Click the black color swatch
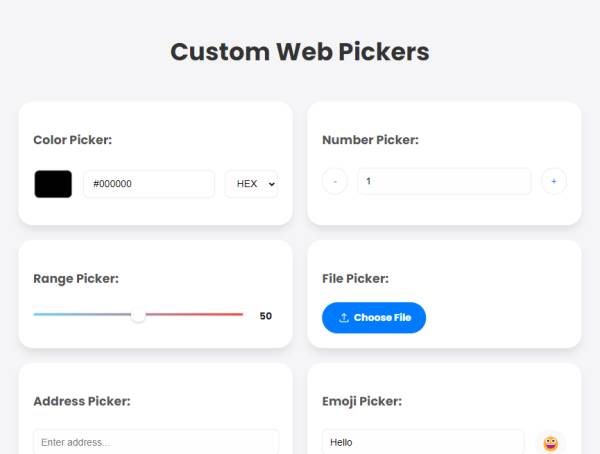This screenshot has height=454, width=600. tap(53, 184)
